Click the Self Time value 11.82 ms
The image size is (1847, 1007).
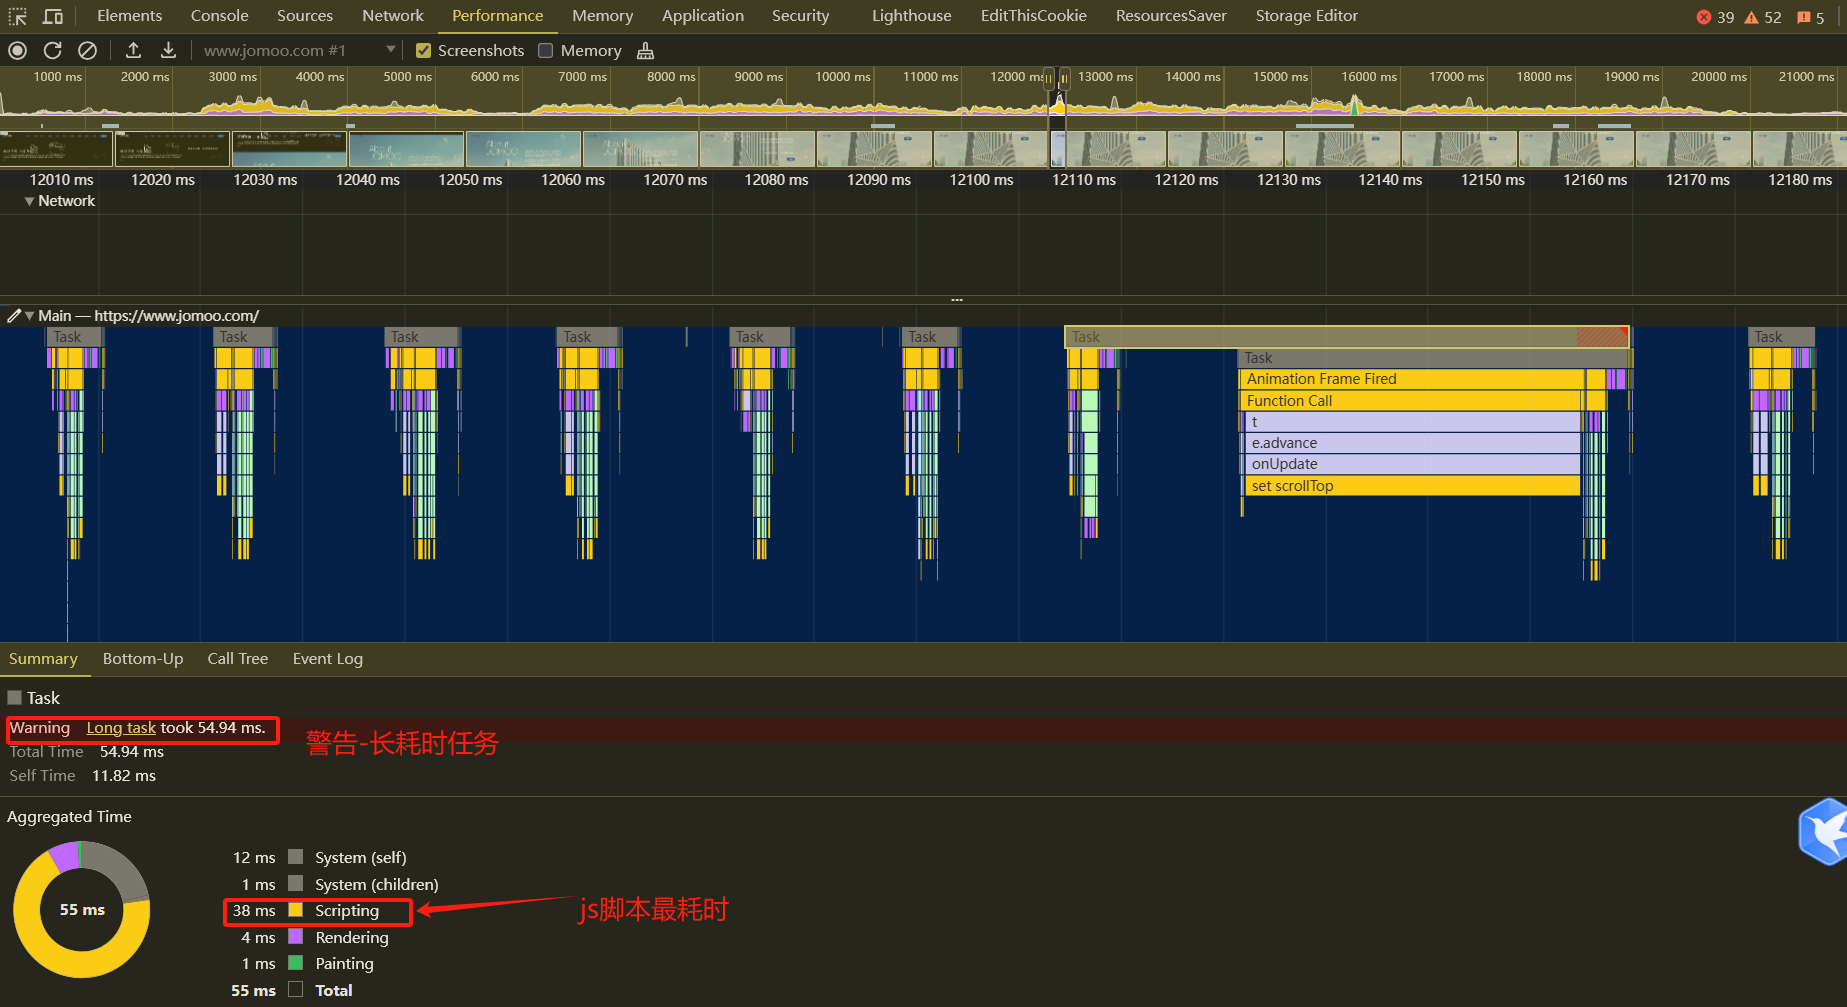coord(124,776)
